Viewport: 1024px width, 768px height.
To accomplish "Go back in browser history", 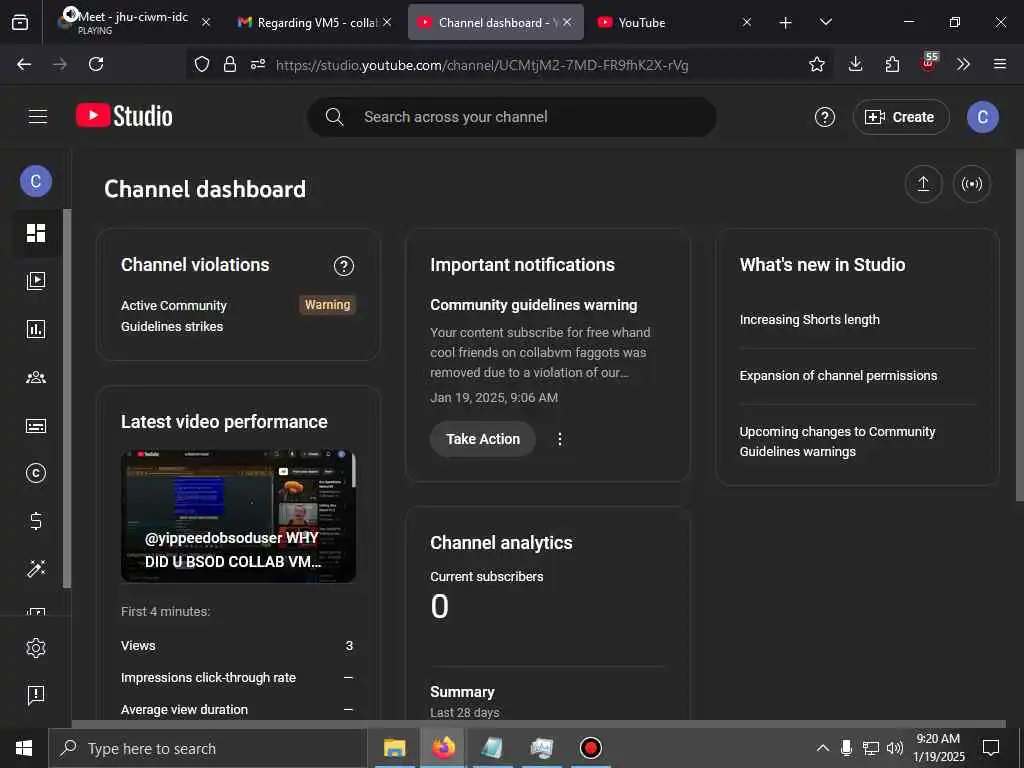I will click(x=24, y=64).
